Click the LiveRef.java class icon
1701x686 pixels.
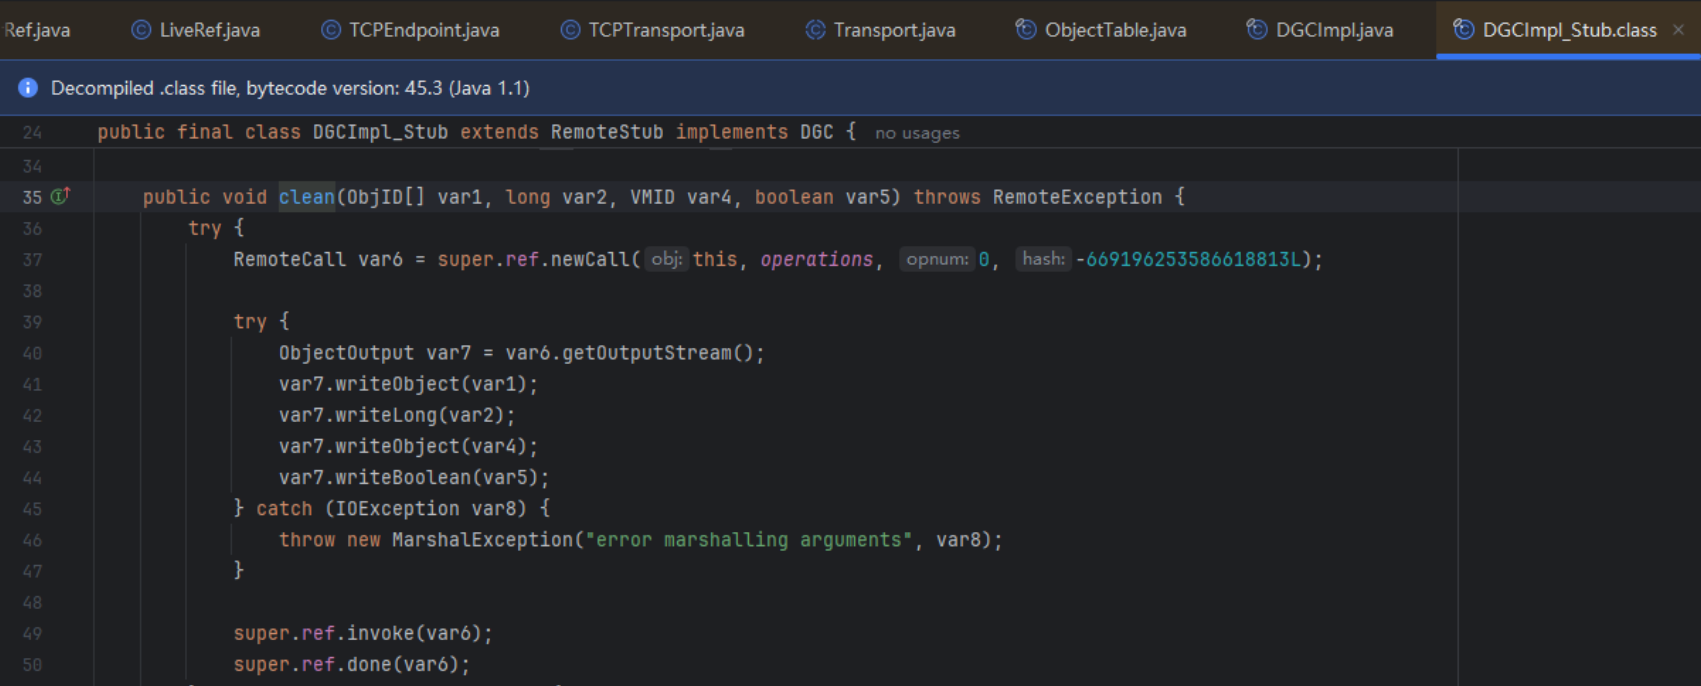(142, 30)
